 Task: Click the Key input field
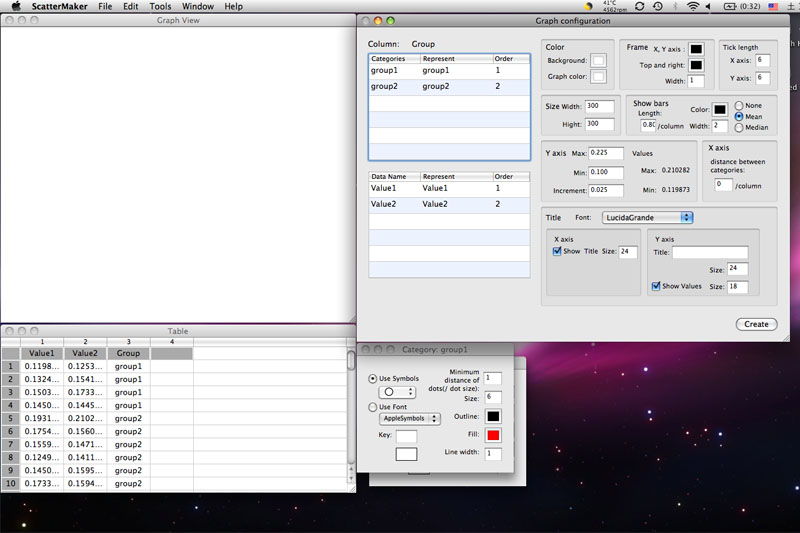(x=406, y=436)
